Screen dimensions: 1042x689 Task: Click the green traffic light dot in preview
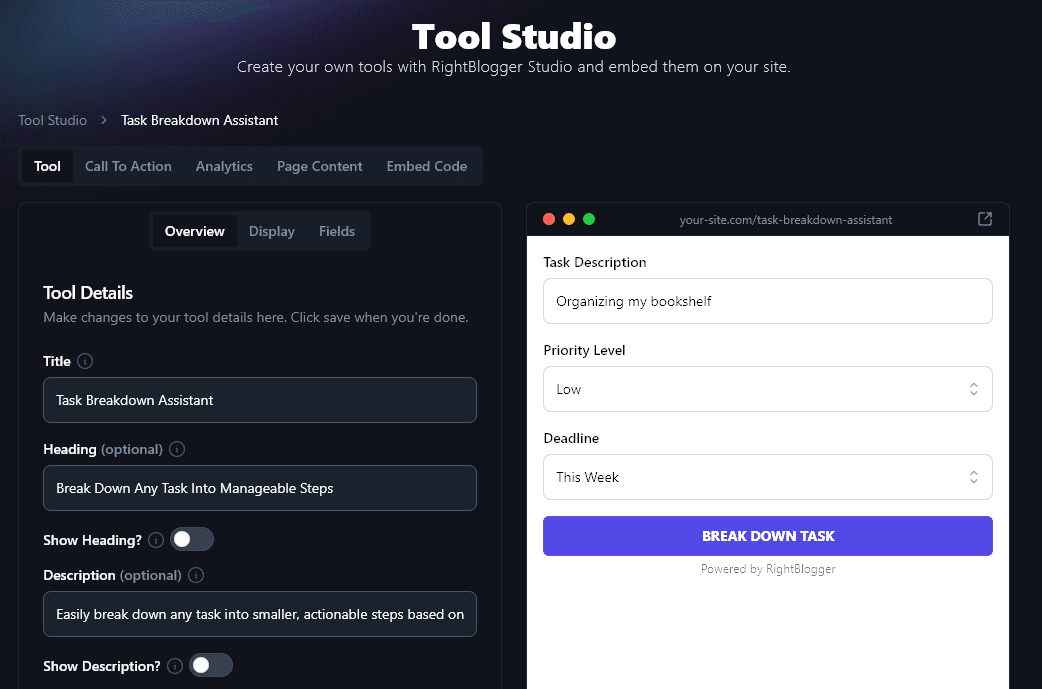click(x=589, y=218)
